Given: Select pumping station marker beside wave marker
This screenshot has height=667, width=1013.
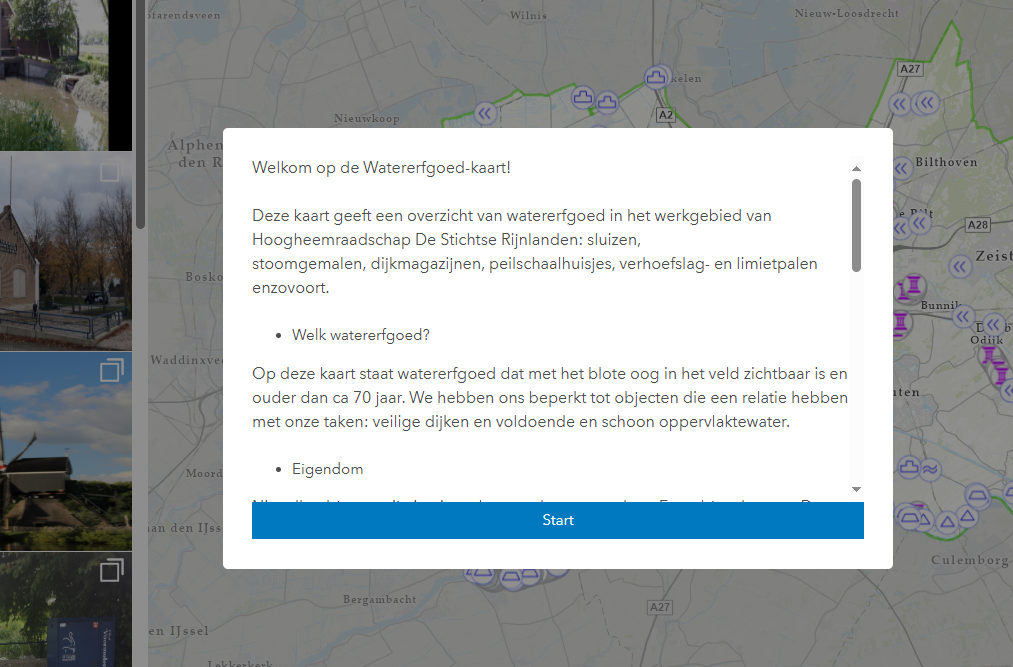Looking at the screenshot, I should [909, 466].
